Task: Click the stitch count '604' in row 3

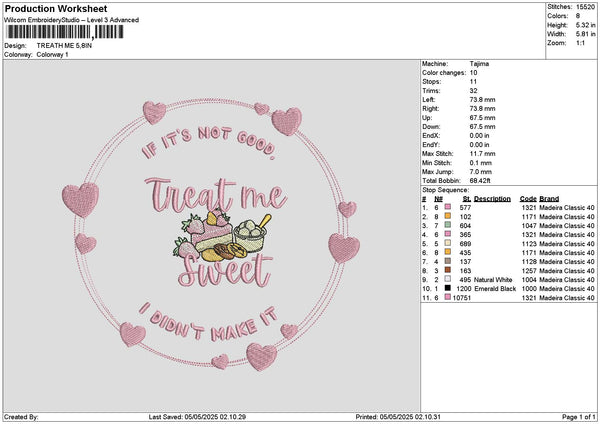Action: coord(465,226)
